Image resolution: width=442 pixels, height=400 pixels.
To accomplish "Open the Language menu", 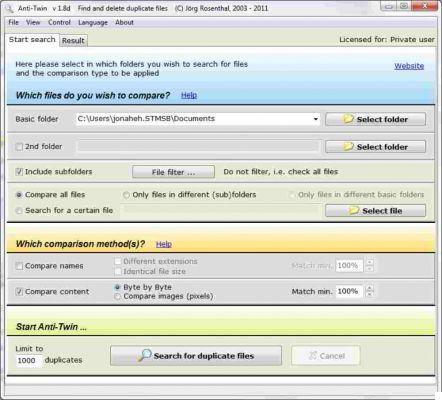I will point(93,23).
